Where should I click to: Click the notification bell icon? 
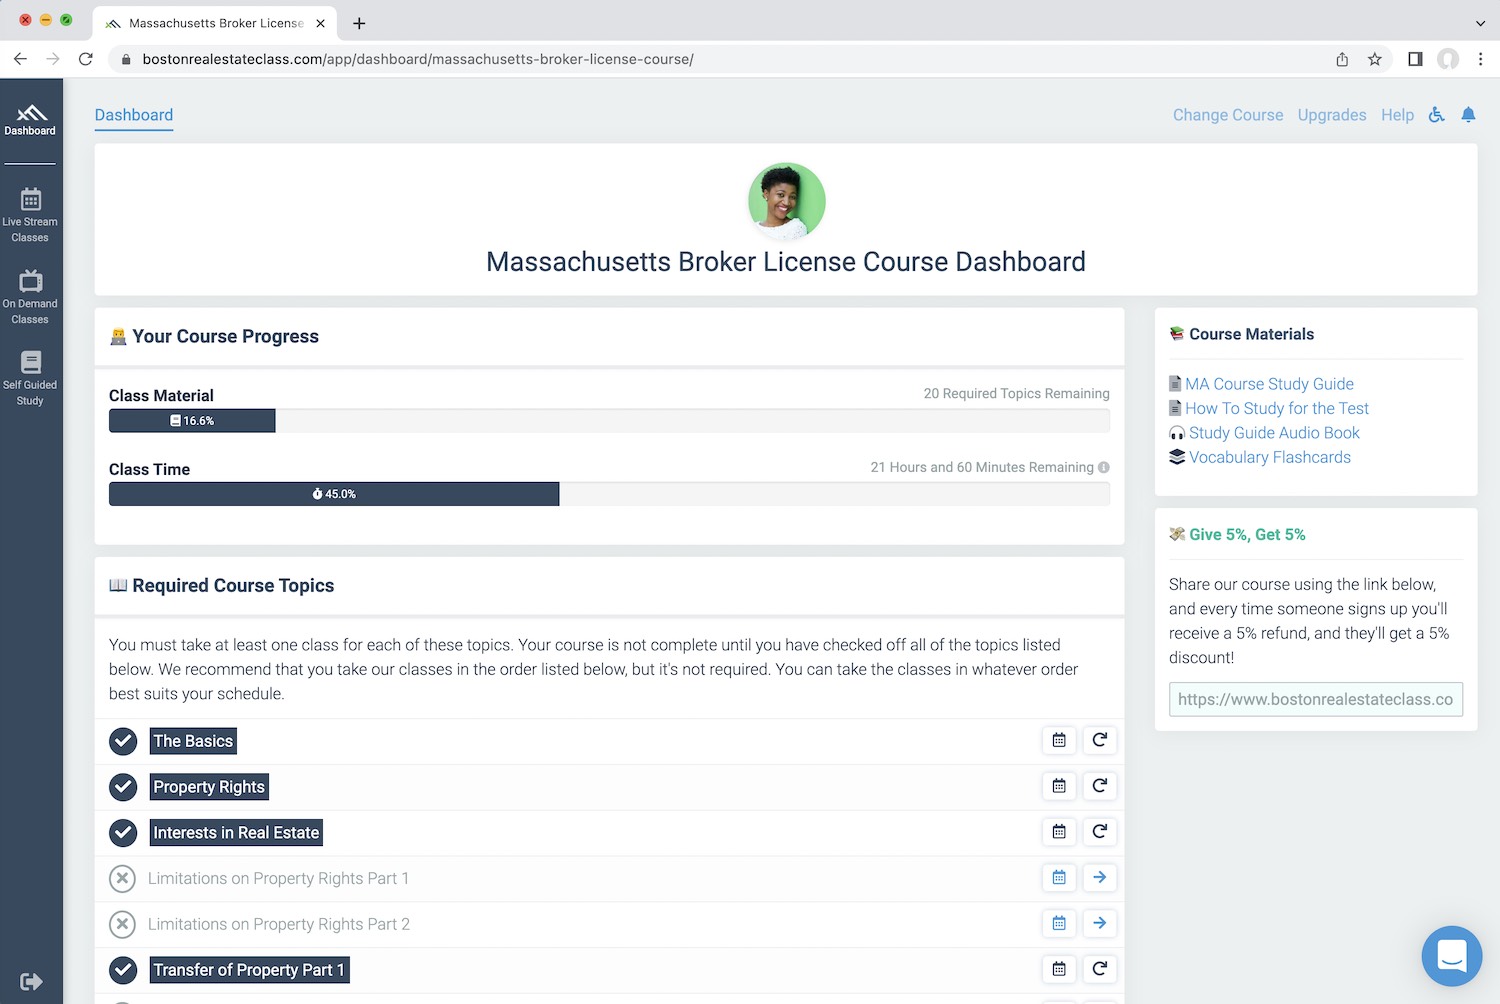coord(1468,115)
